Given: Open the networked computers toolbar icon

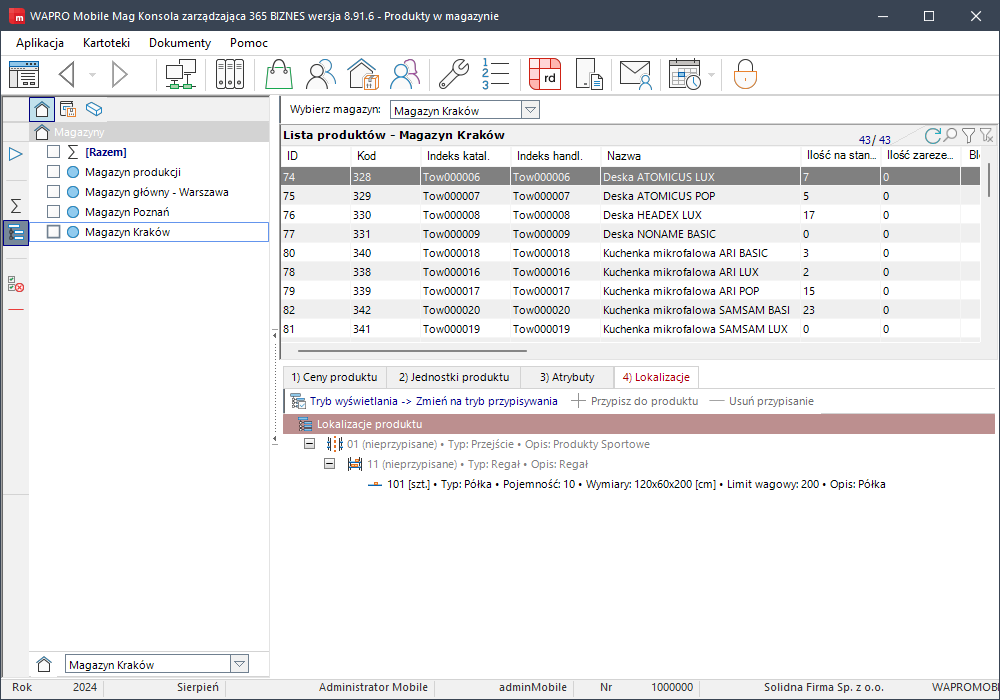Looking at the screenshot, I should 180,75.
